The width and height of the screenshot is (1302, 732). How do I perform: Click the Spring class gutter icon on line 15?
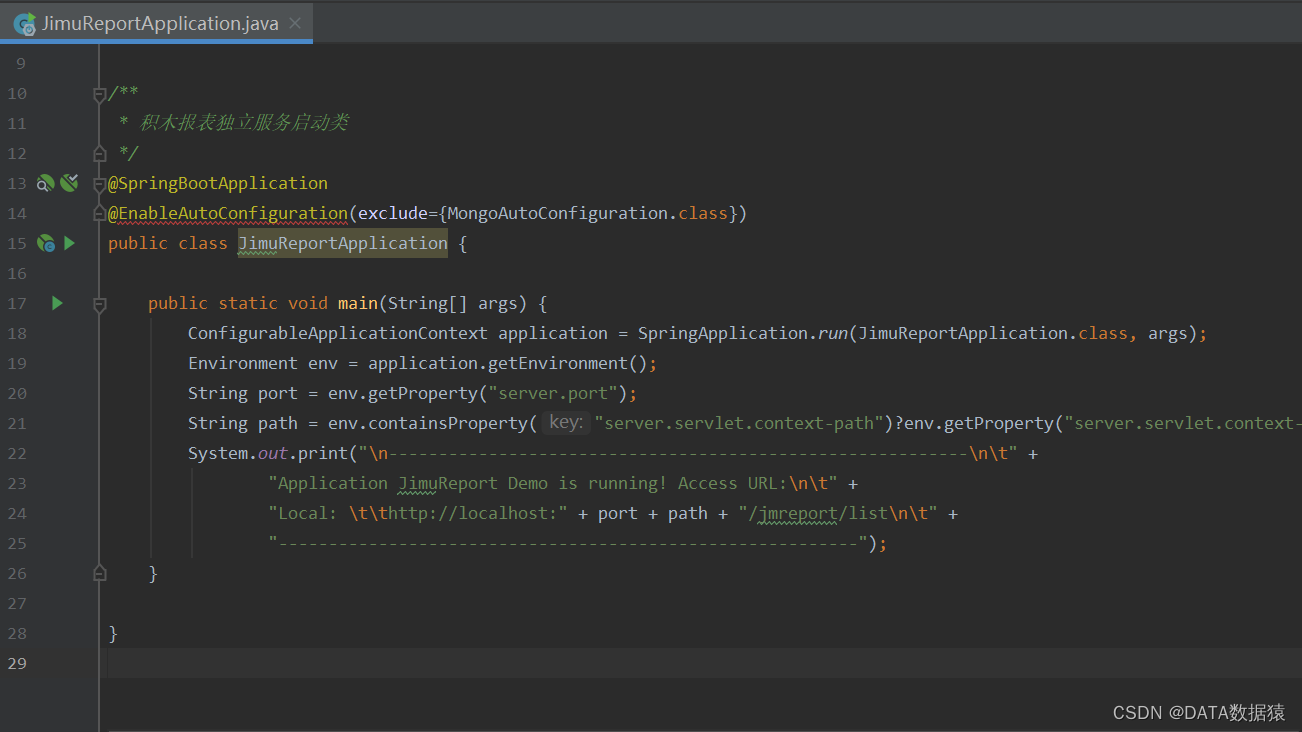[46, 243]
